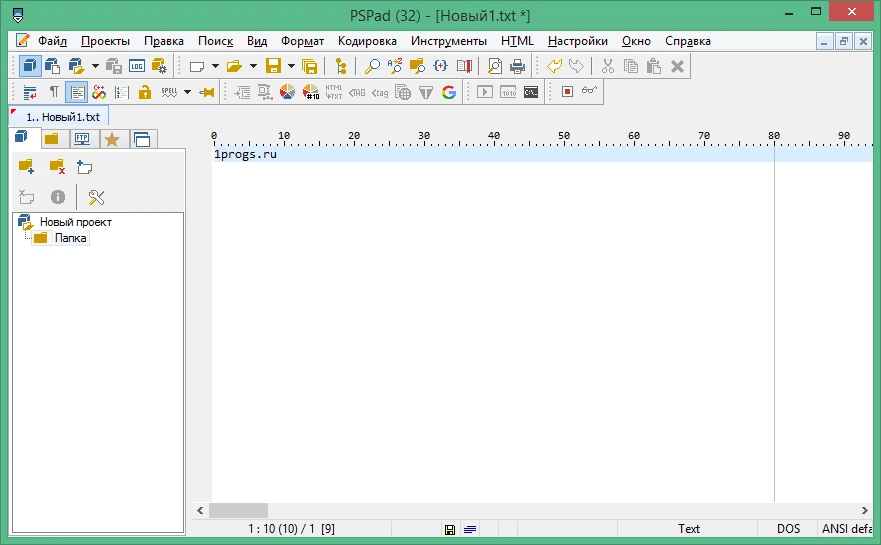Toggle the highlighted ruler lines button
Viewport: 881px width, 545px height.
76,92
